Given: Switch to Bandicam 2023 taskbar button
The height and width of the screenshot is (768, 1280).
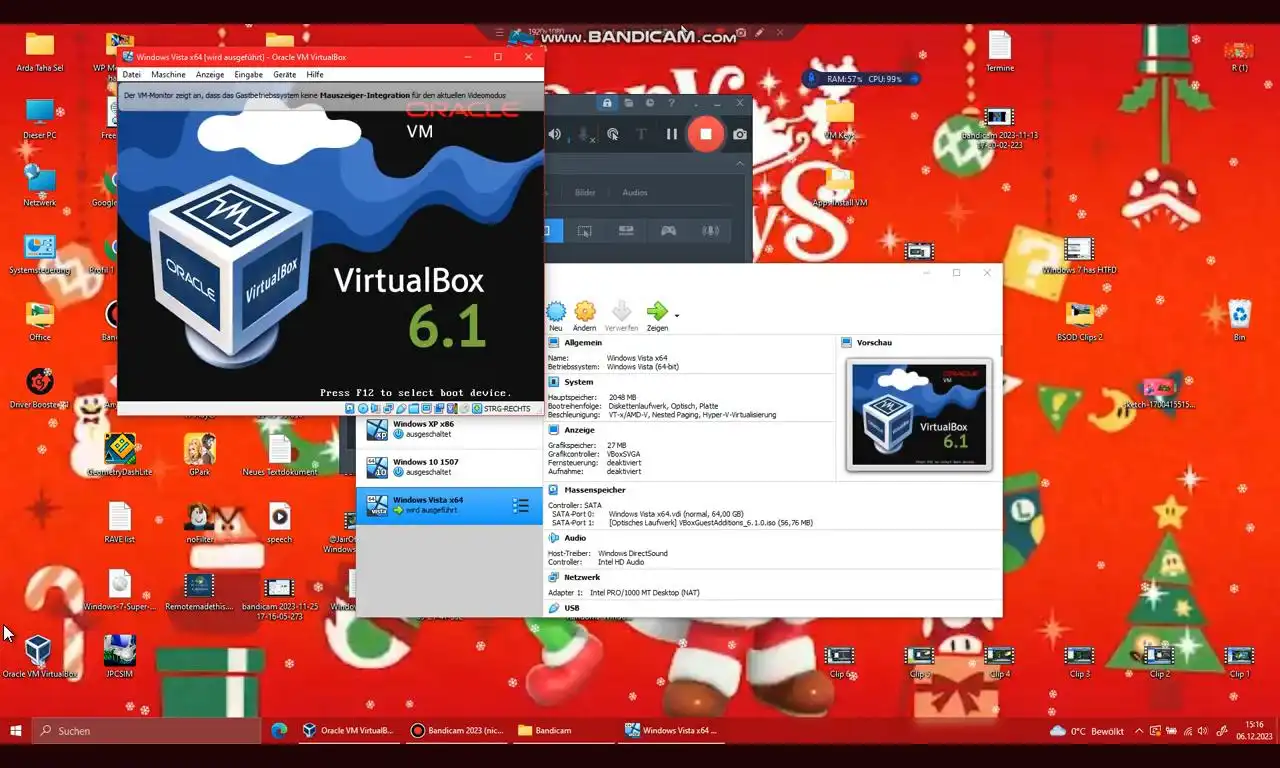Looking at the screenshot, I should pyautogui.click(x=457, y=731).
